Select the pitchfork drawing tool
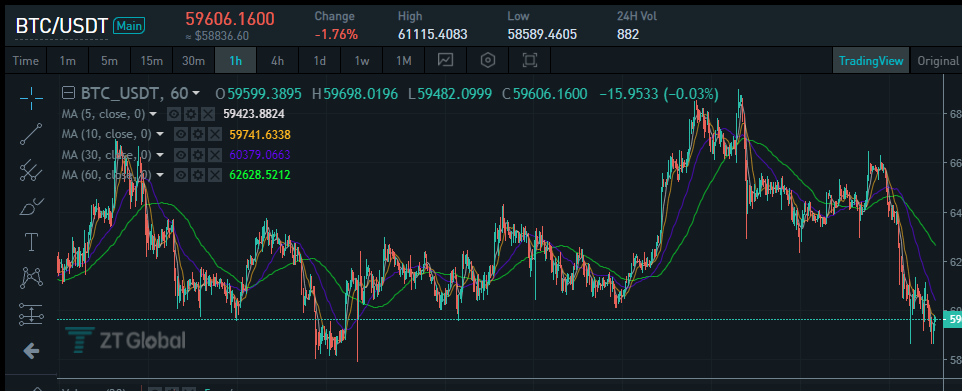Image resolution: width=962 pixels, height=391 pixels. click(31, 170)
